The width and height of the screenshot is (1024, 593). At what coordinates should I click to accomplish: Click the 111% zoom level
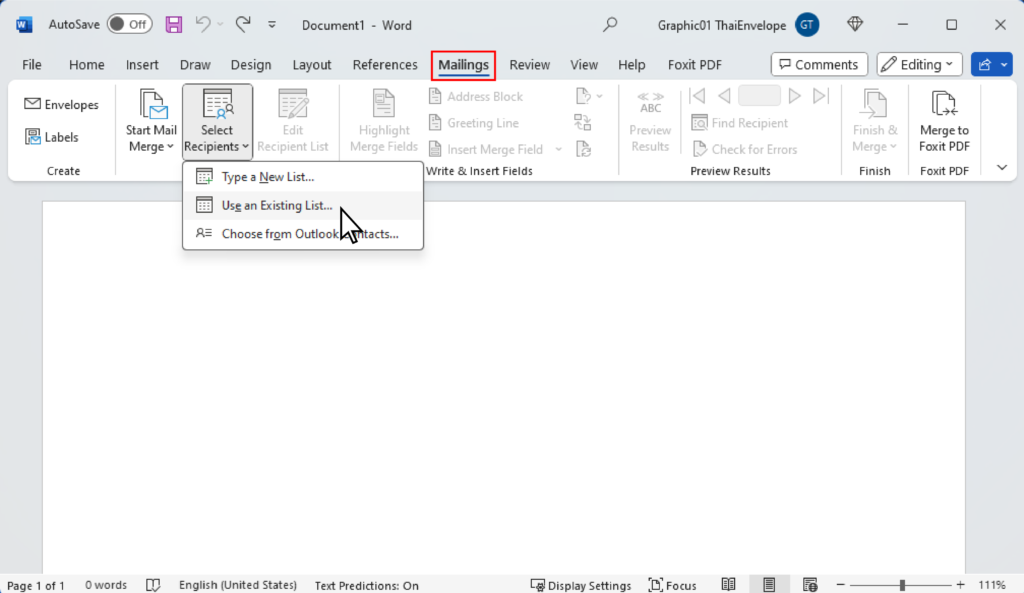pos(992,585)
